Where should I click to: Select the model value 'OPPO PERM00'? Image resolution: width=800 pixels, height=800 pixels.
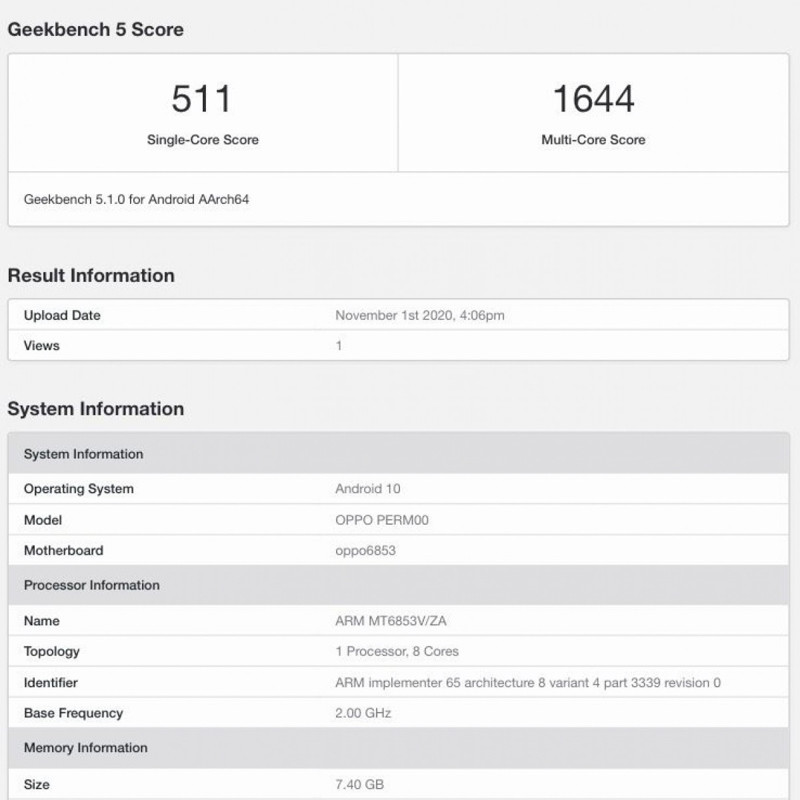pyautogui.click(x=382, y=520)
